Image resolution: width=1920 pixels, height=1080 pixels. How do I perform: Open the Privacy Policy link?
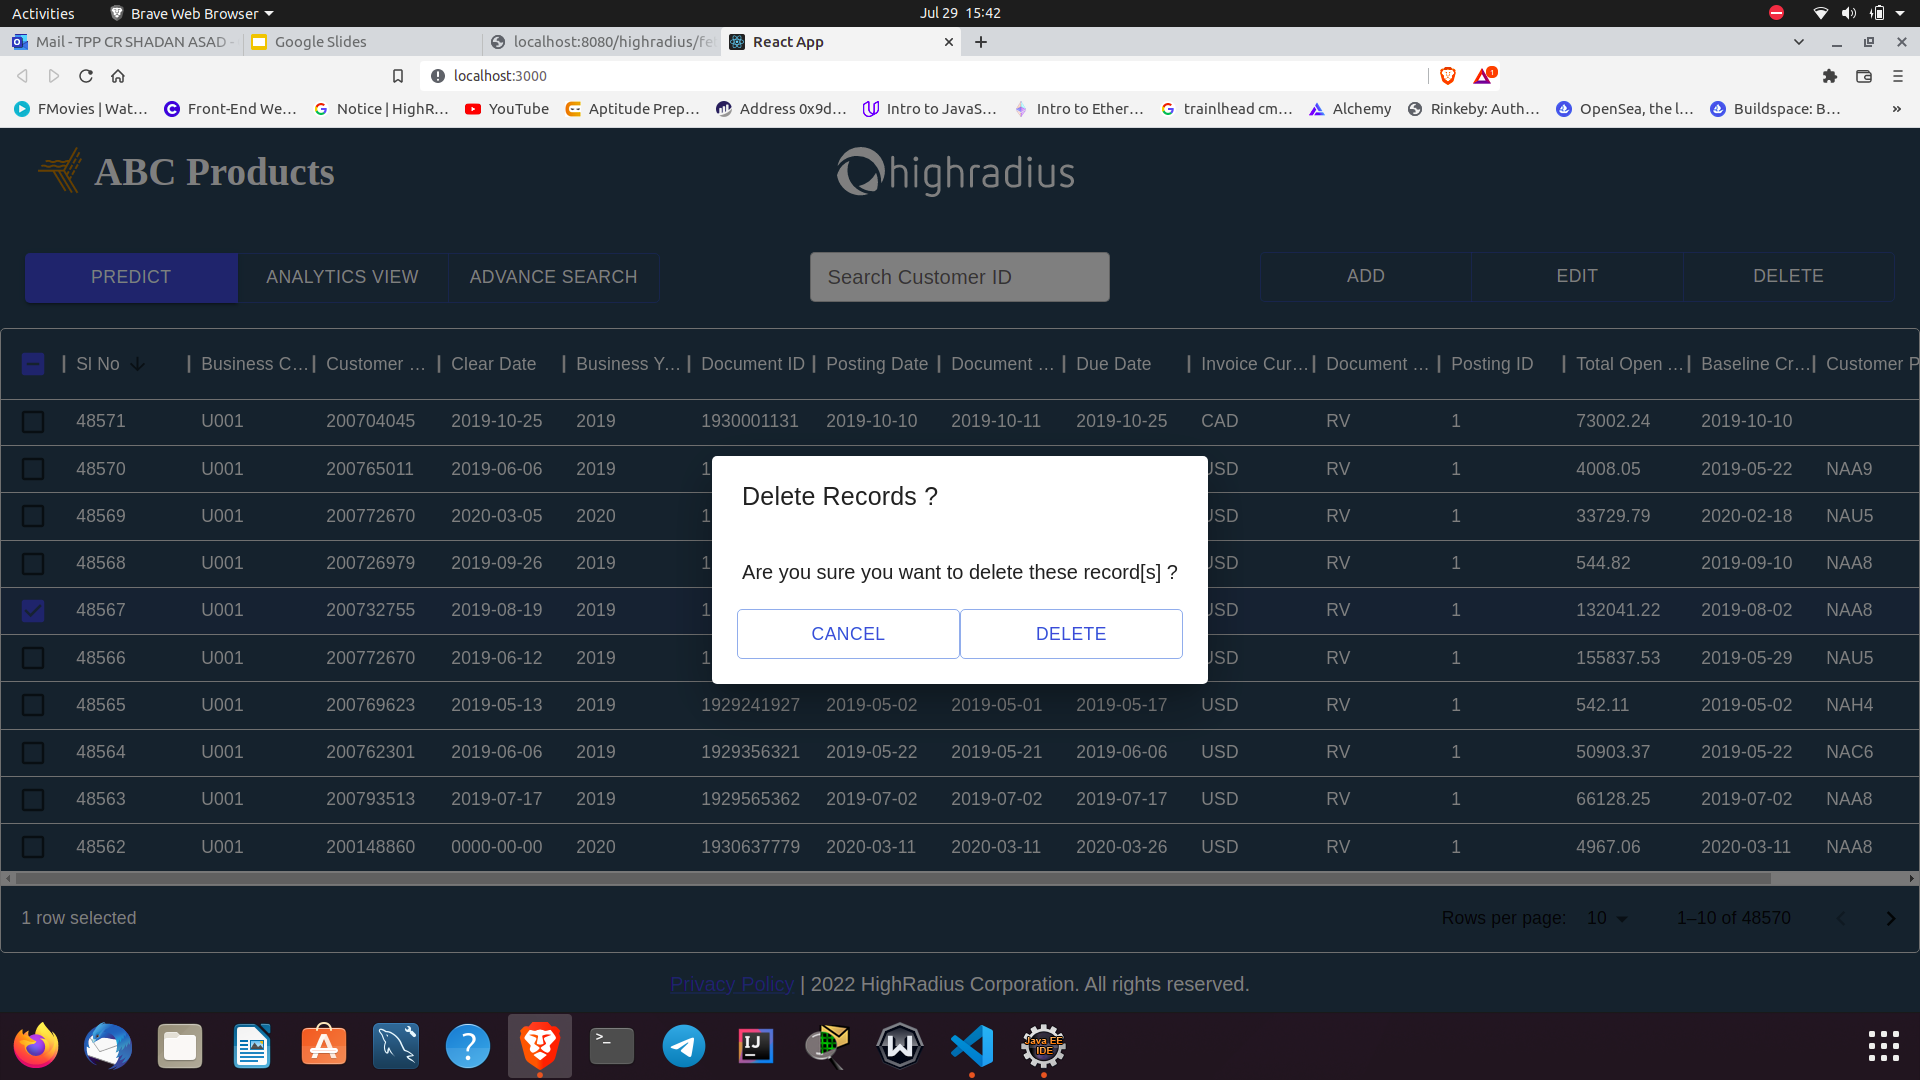pos(731,984)
